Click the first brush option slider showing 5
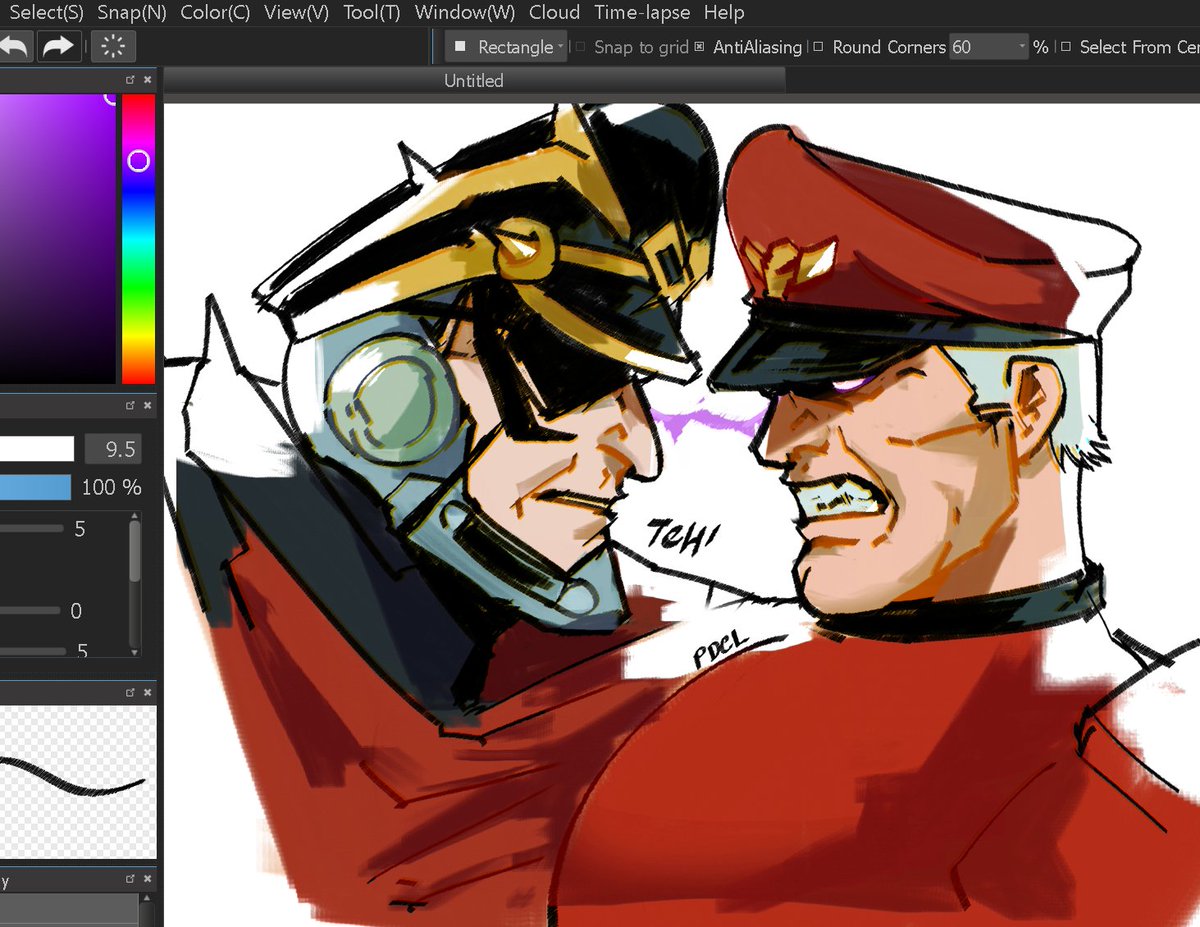 tap(30, 528)
